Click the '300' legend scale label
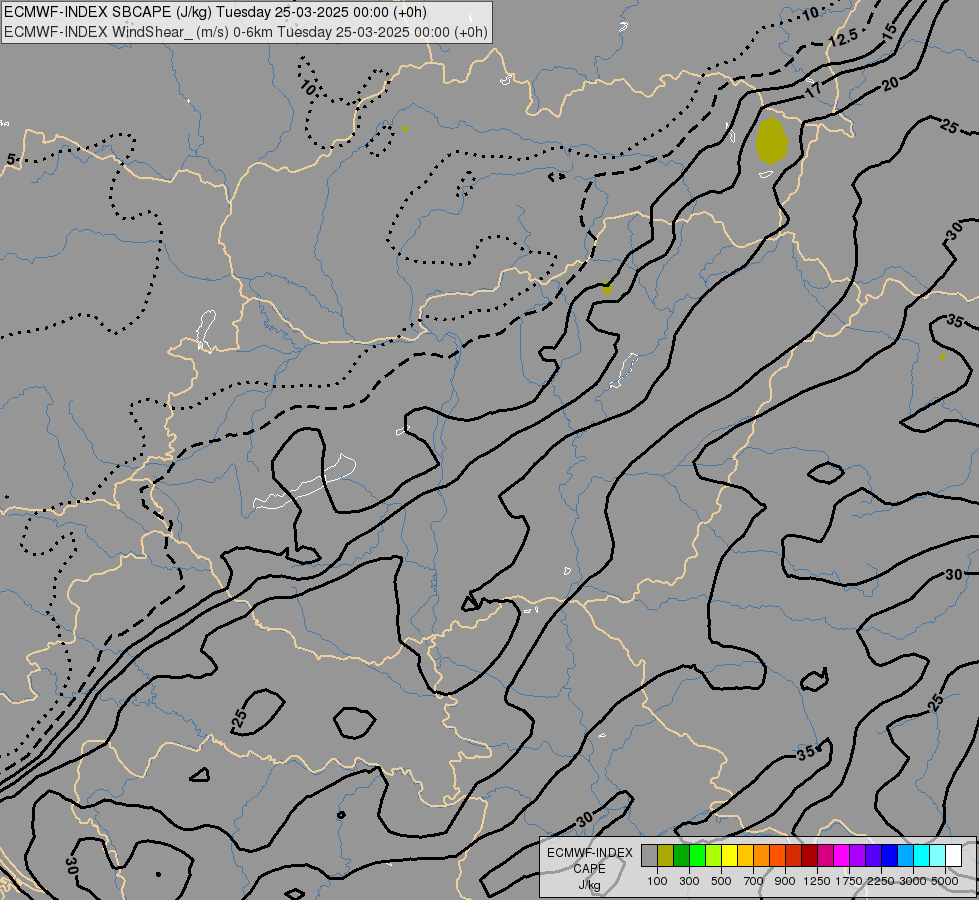Screen dimensions: 979x900 (689, 881)
